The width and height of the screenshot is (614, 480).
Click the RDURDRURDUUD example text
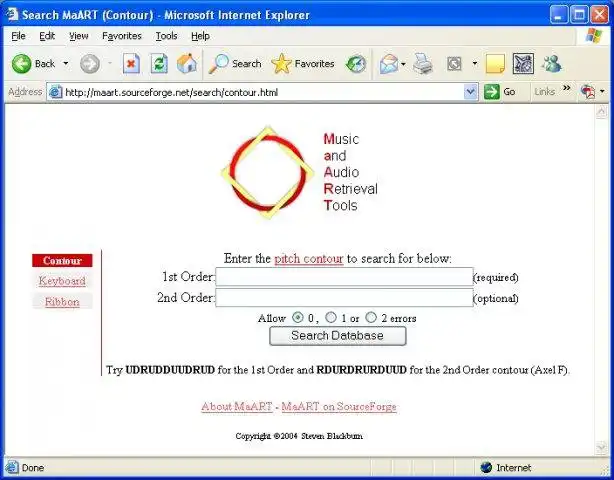(361, 370)
